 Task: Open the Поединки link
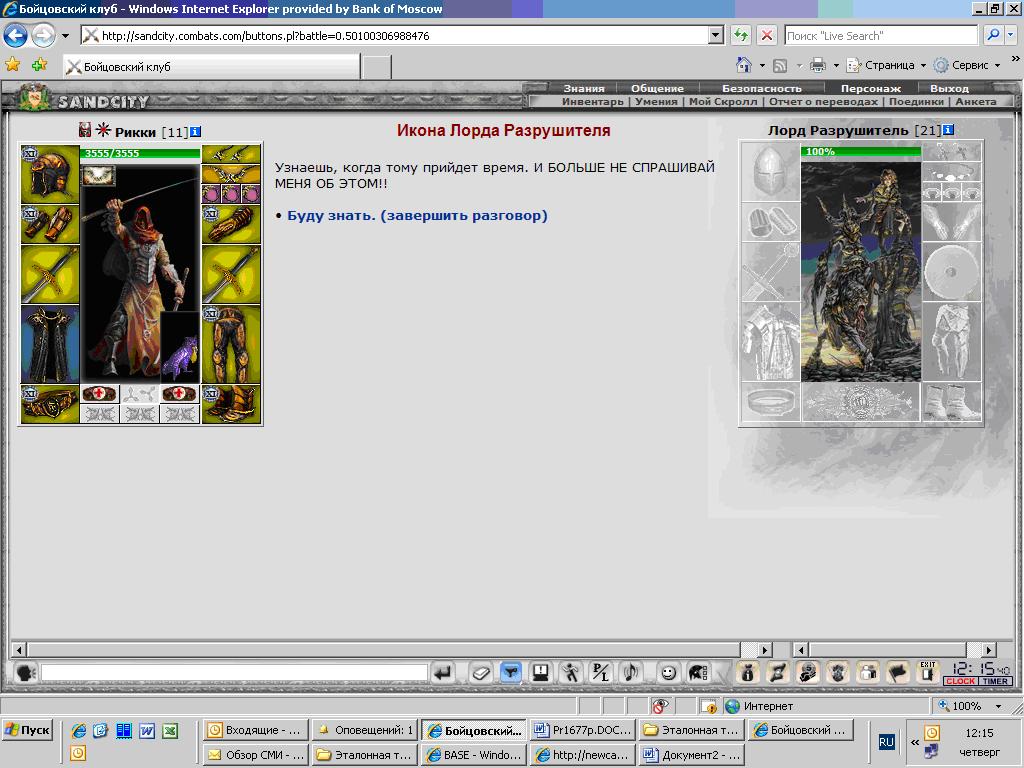[916, 102]
